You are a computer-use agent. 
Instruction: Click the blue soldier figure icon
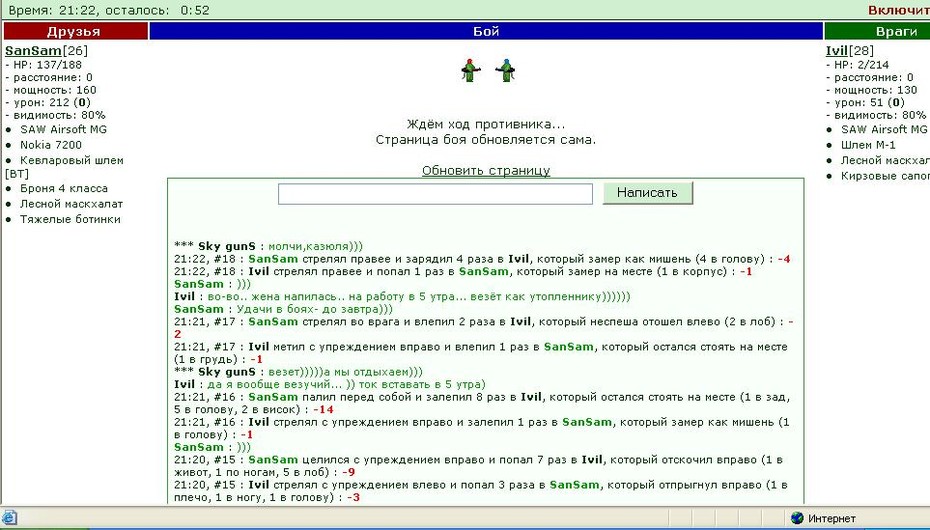click(505, 71)
